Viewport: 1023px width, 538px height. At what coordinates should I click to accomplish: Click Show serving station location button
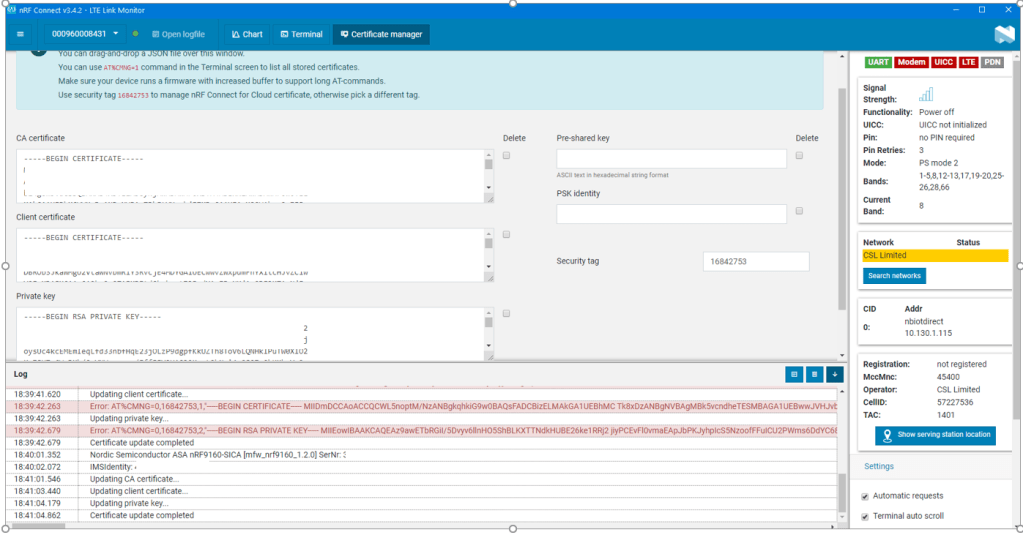[x=935, y=435]
